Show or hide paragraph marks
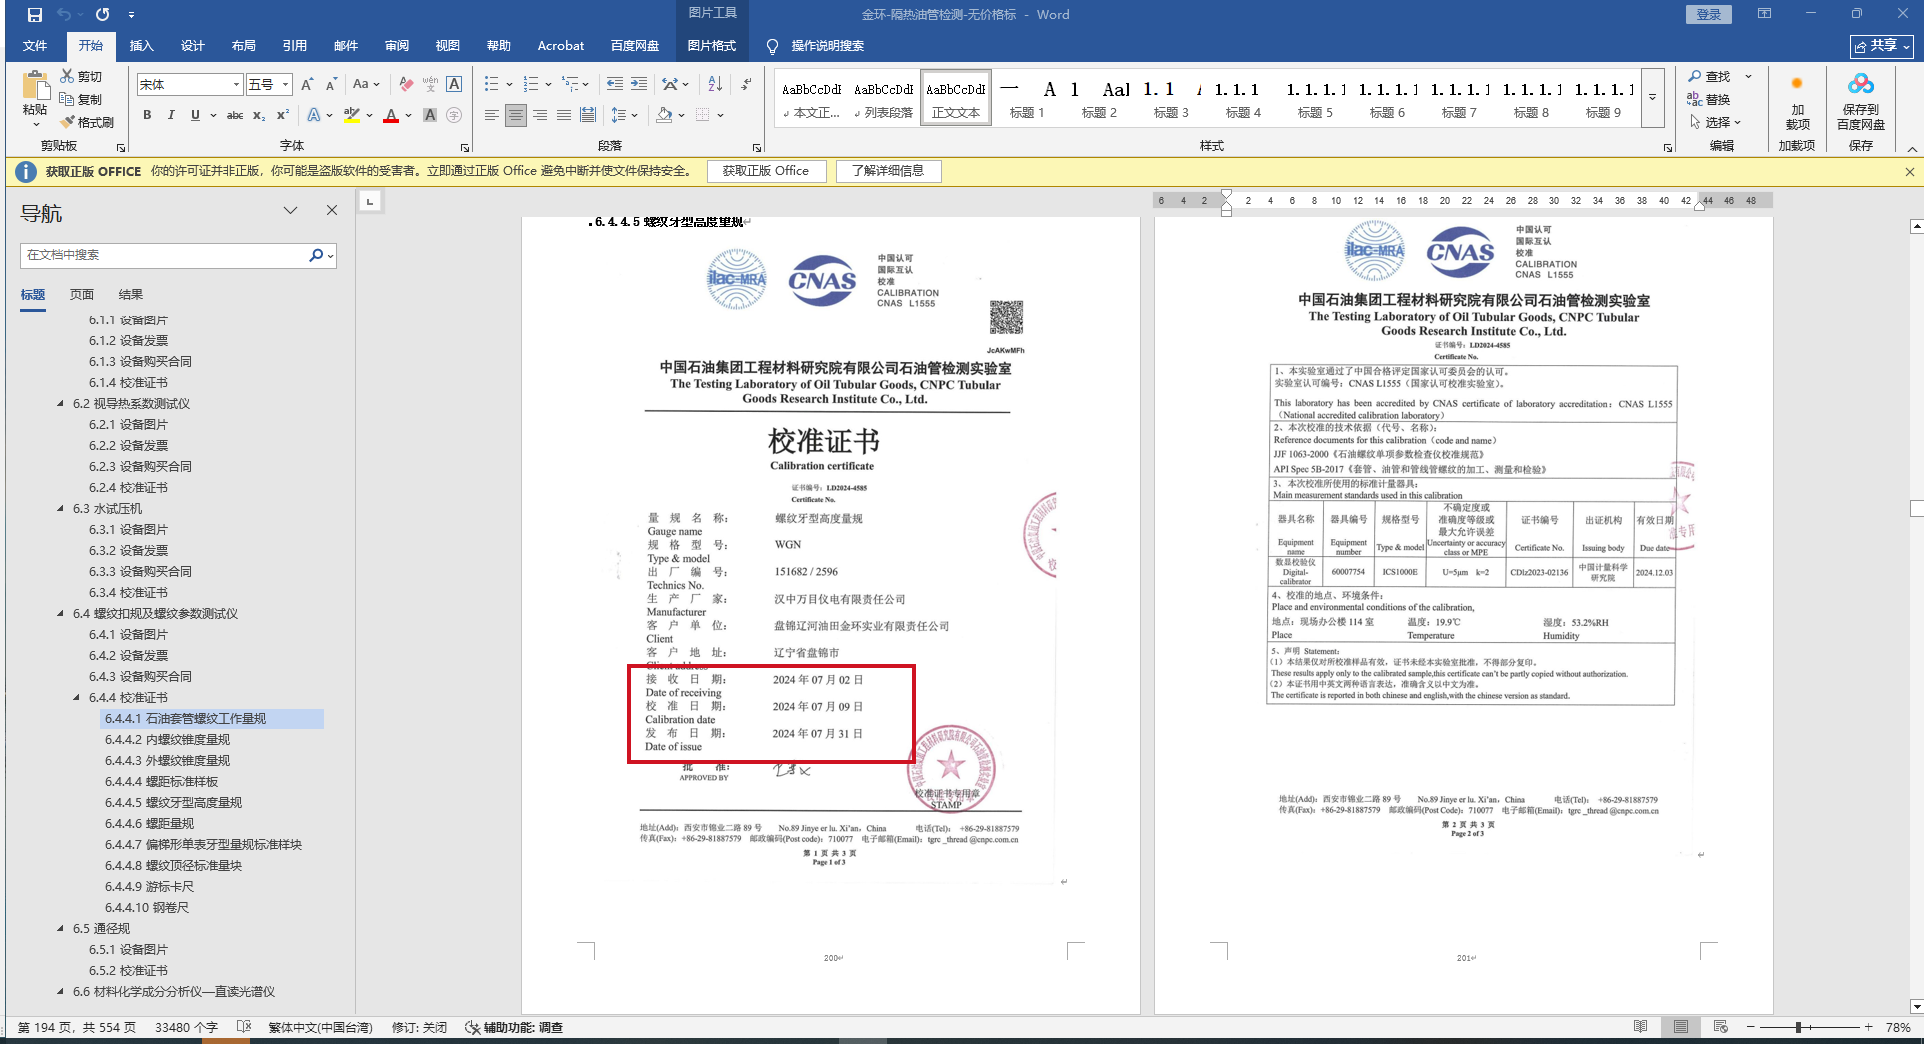 [746, 85]
